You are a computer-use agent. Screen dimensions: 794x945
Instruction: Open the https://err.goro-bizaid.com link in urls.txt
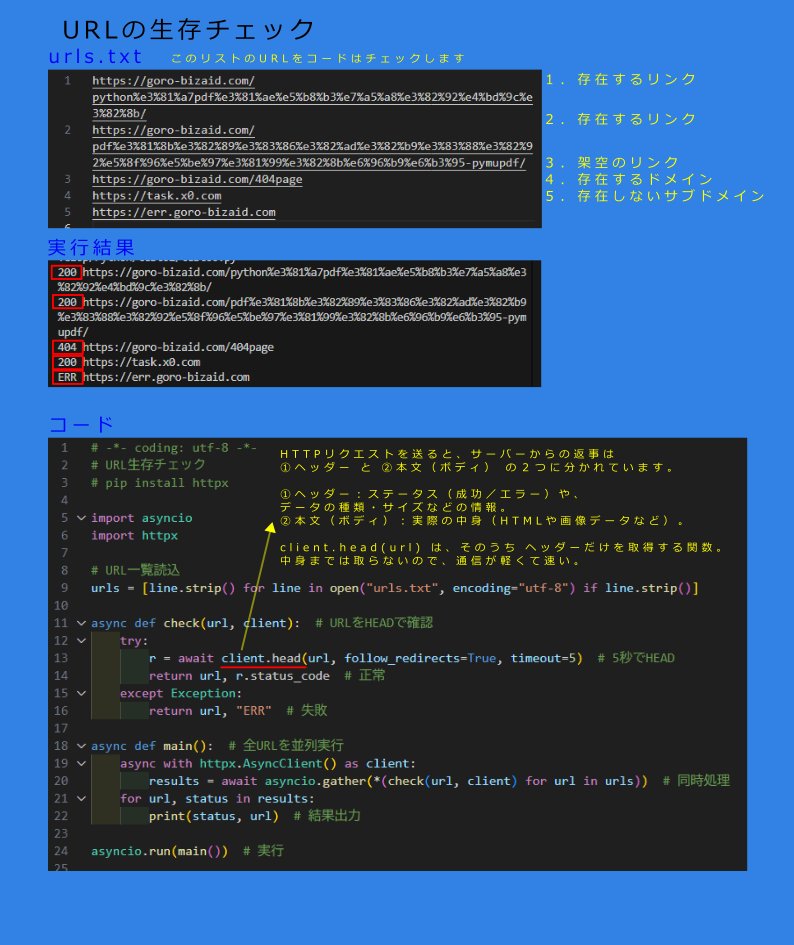pyautogui.click(x=184, y=212)
